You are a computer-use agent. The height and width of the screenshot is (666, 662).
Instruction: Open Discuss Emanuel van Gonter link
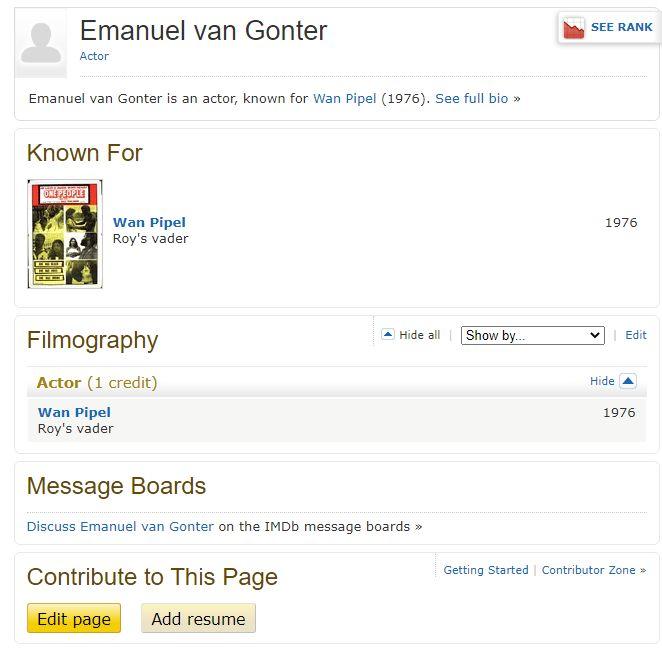(120, 526)
